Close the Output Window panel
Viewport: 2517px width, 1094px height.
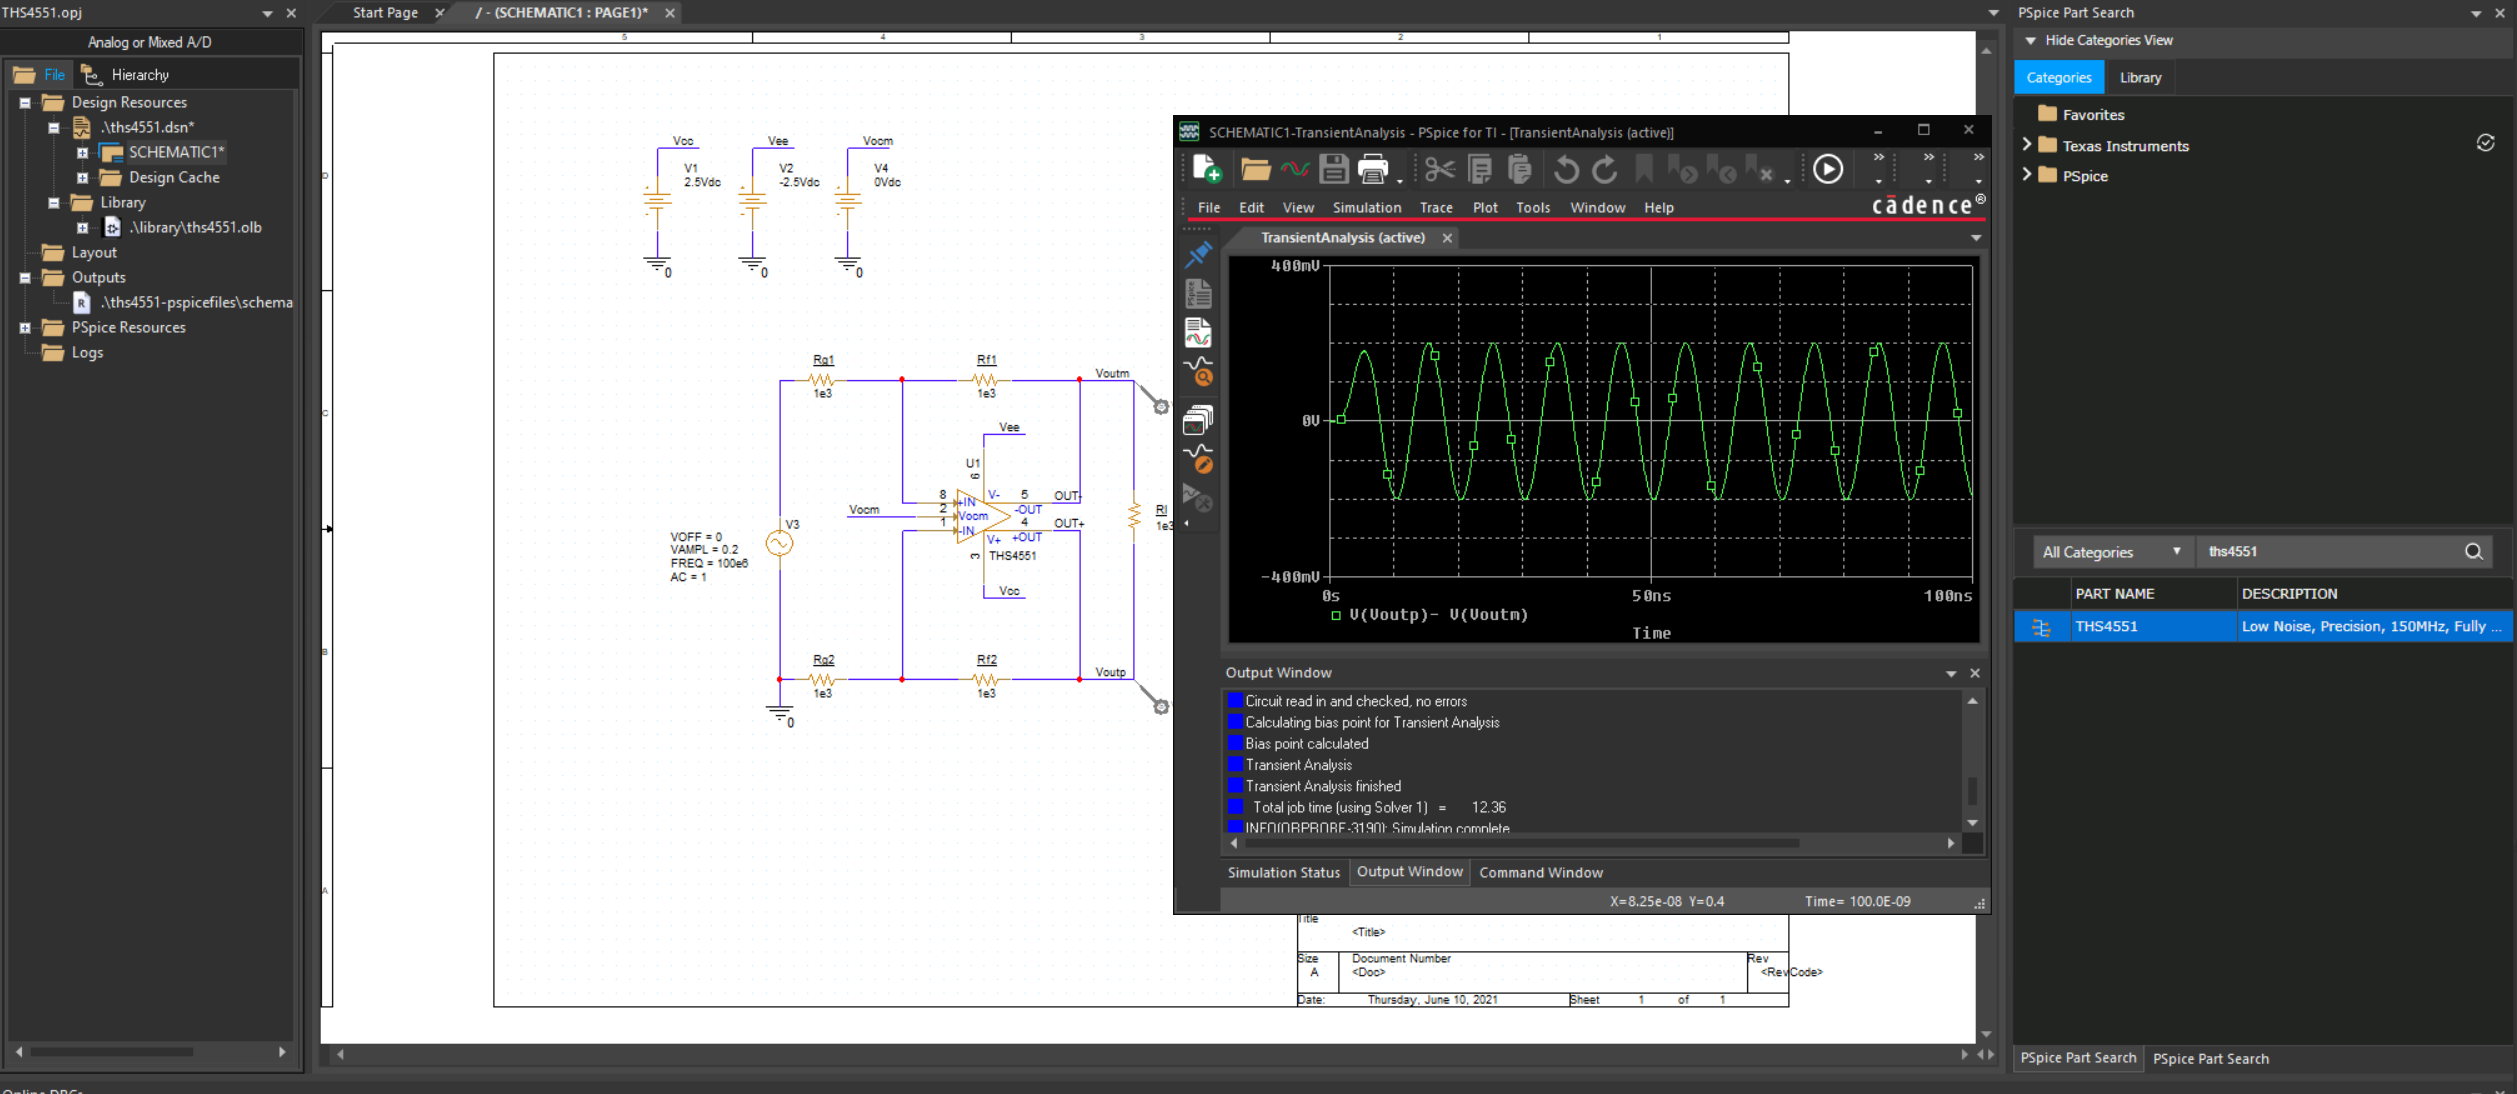click(x=1975, y=674)
